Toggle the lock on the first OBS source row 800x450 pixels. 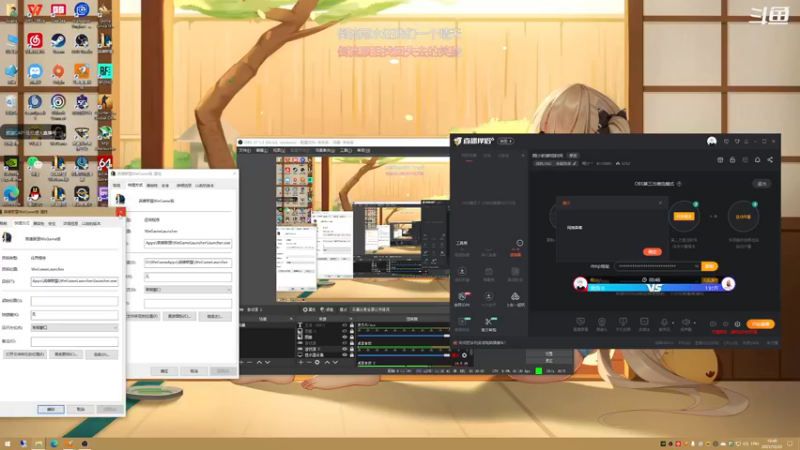(x=352, y=325)
